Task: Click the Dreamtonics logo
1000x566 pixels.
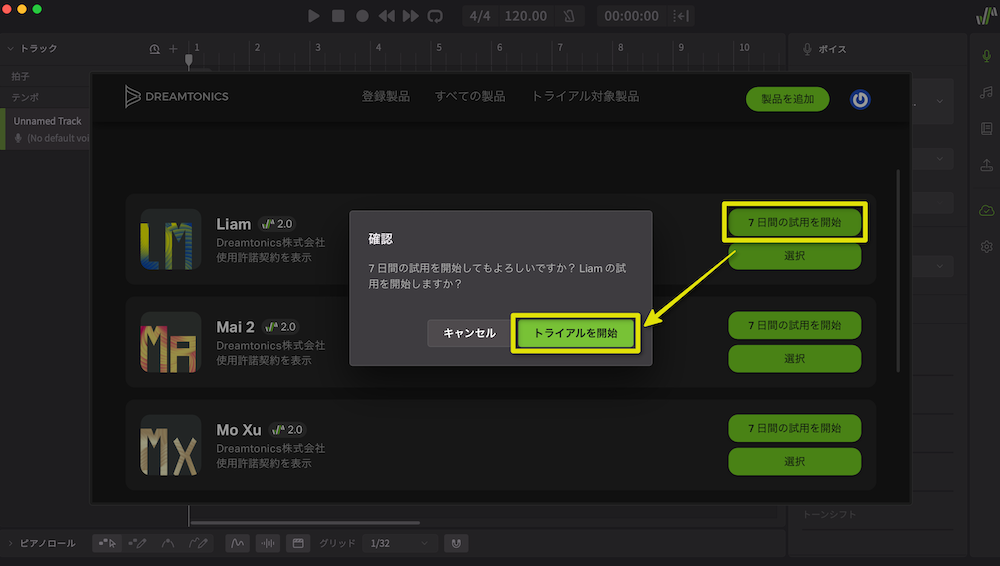Action: pyautogui.click(x=177, y=96)
